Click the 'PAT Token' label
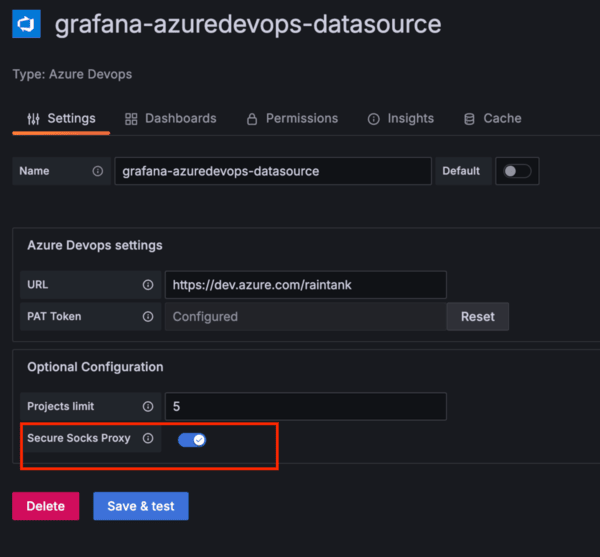The width and height of the screenshot is (600, 557). pyautogui.click(x=54, y=316)
